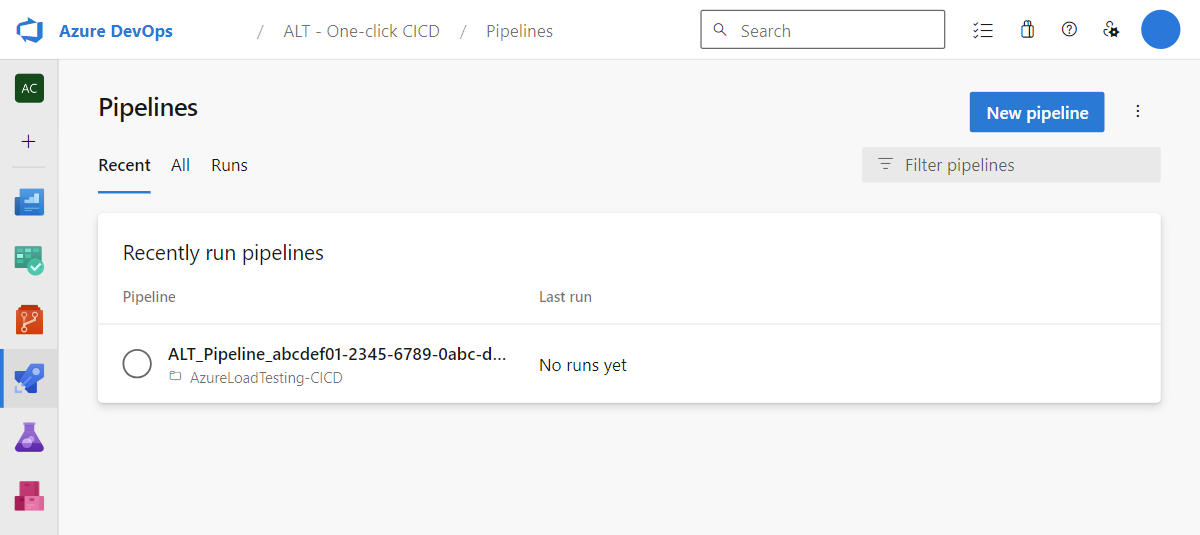Open Artifacts in the sidebar
This screenshot has width=1200, height=535.
pyautogui.click(x=29, y=495)
